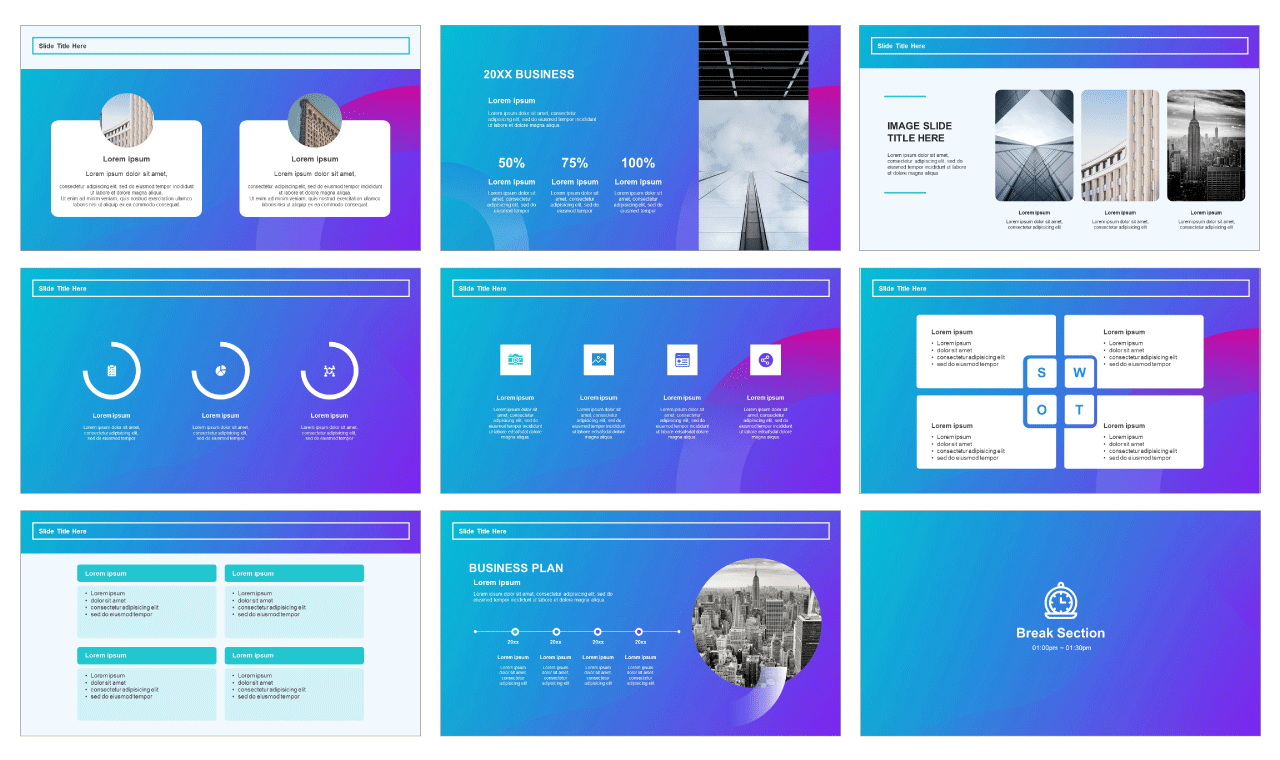
Task: Click the title box on the two-card slide
Action: [221, 46]
